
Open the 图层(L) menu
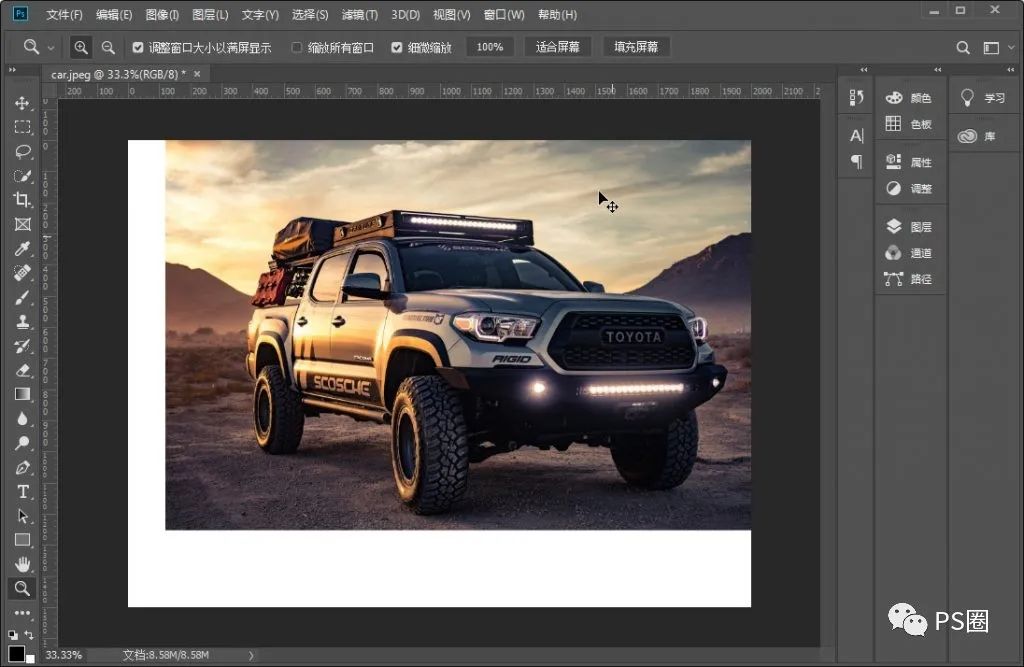click(x=210, y=14)
